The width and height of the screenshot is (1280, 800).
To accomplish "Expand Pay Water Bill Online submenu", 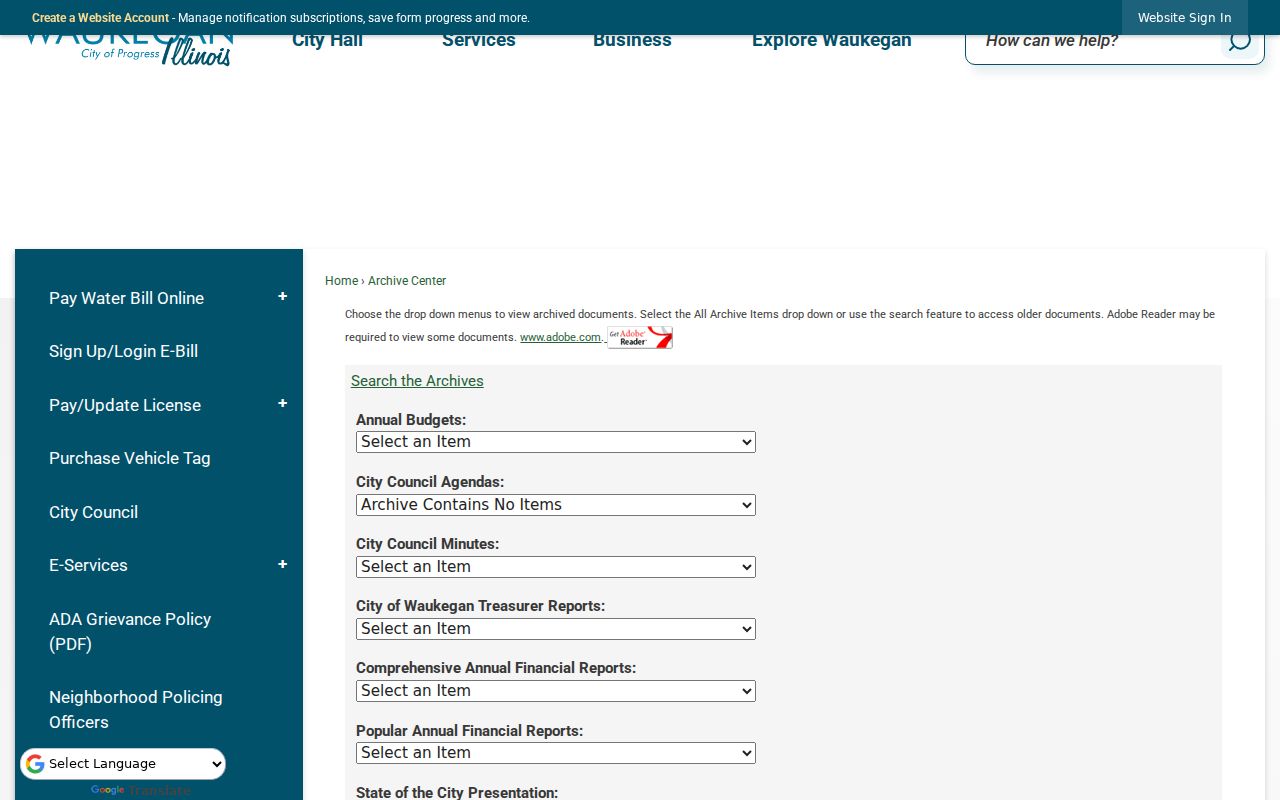I will pyautogui.click(x=282, y=297).
